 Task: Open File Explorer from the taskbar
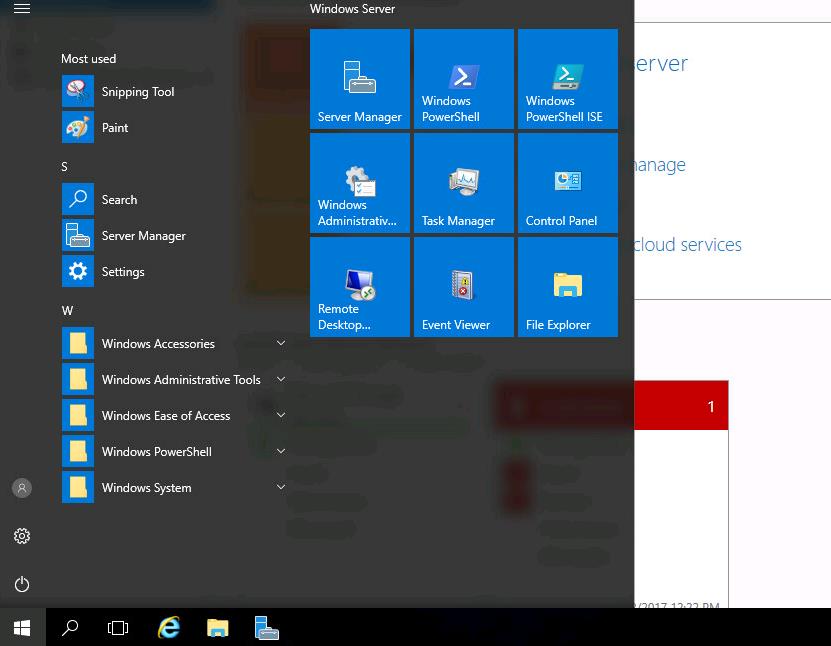tap(217, 627)
